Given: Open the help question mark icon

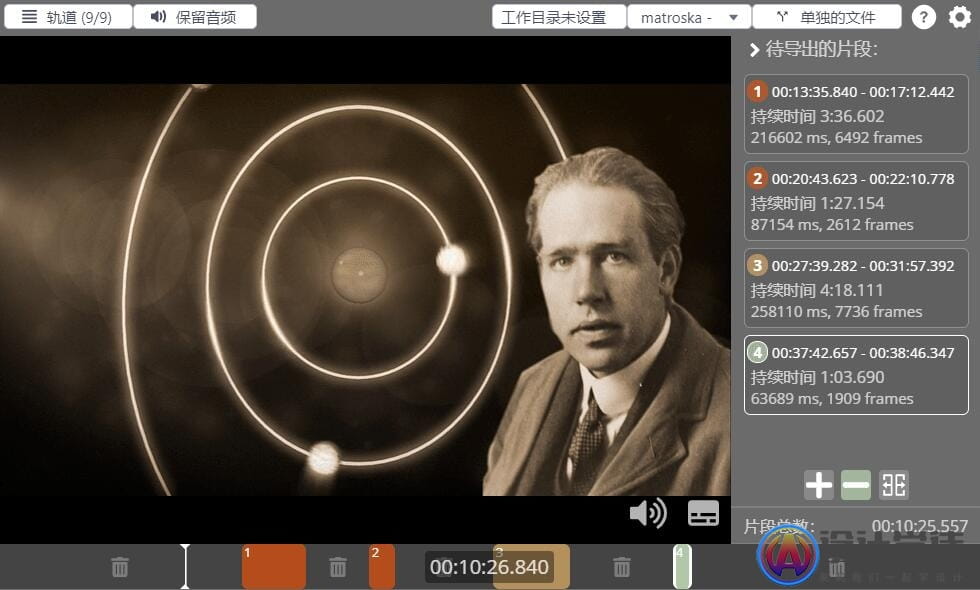Looking at the screenshot, I should 924,17.
